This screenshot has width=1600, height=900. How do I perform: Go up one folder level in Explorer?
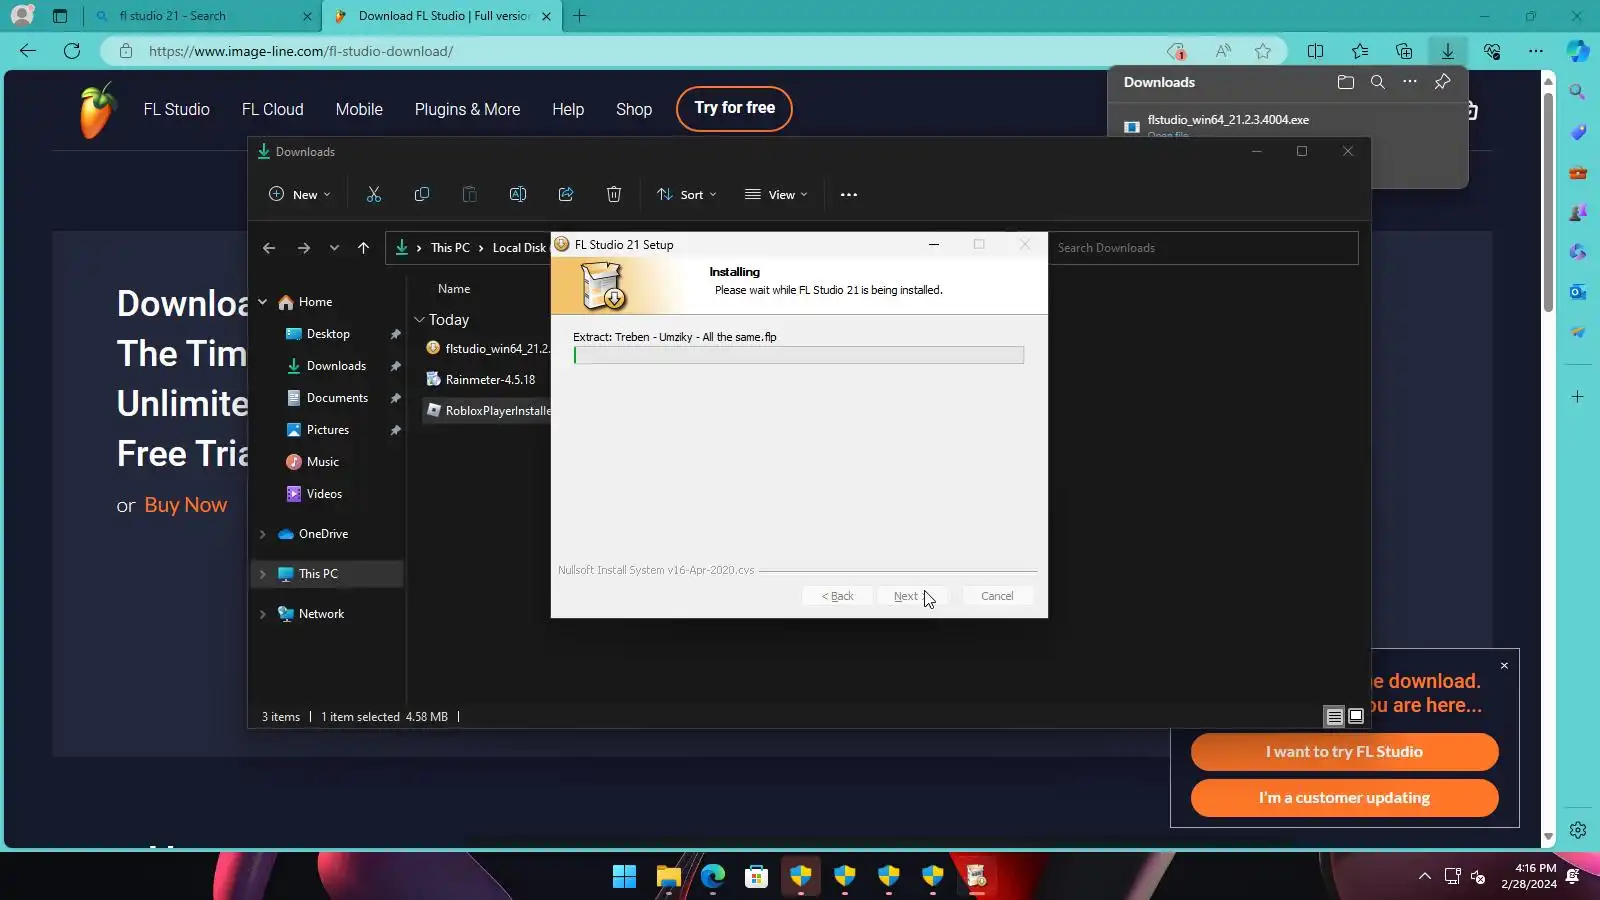click(363, 248)
